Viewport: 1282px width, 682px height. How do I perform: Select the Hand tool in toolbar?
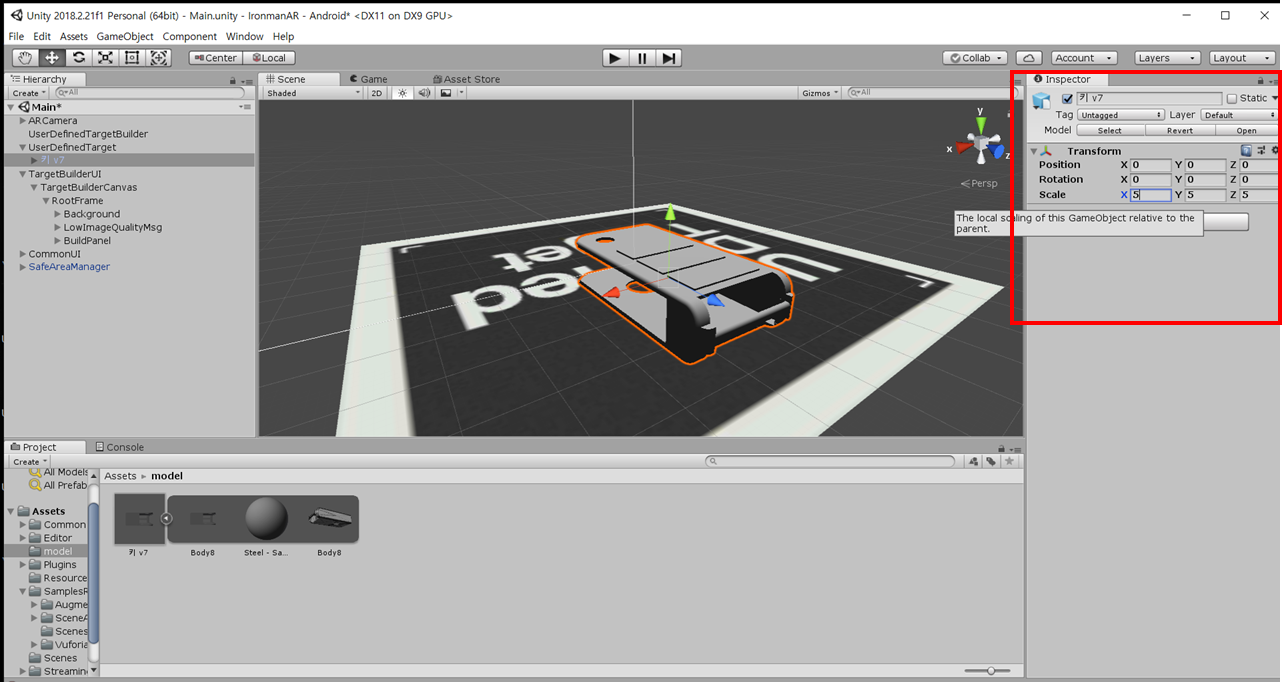tap(25, 58)
